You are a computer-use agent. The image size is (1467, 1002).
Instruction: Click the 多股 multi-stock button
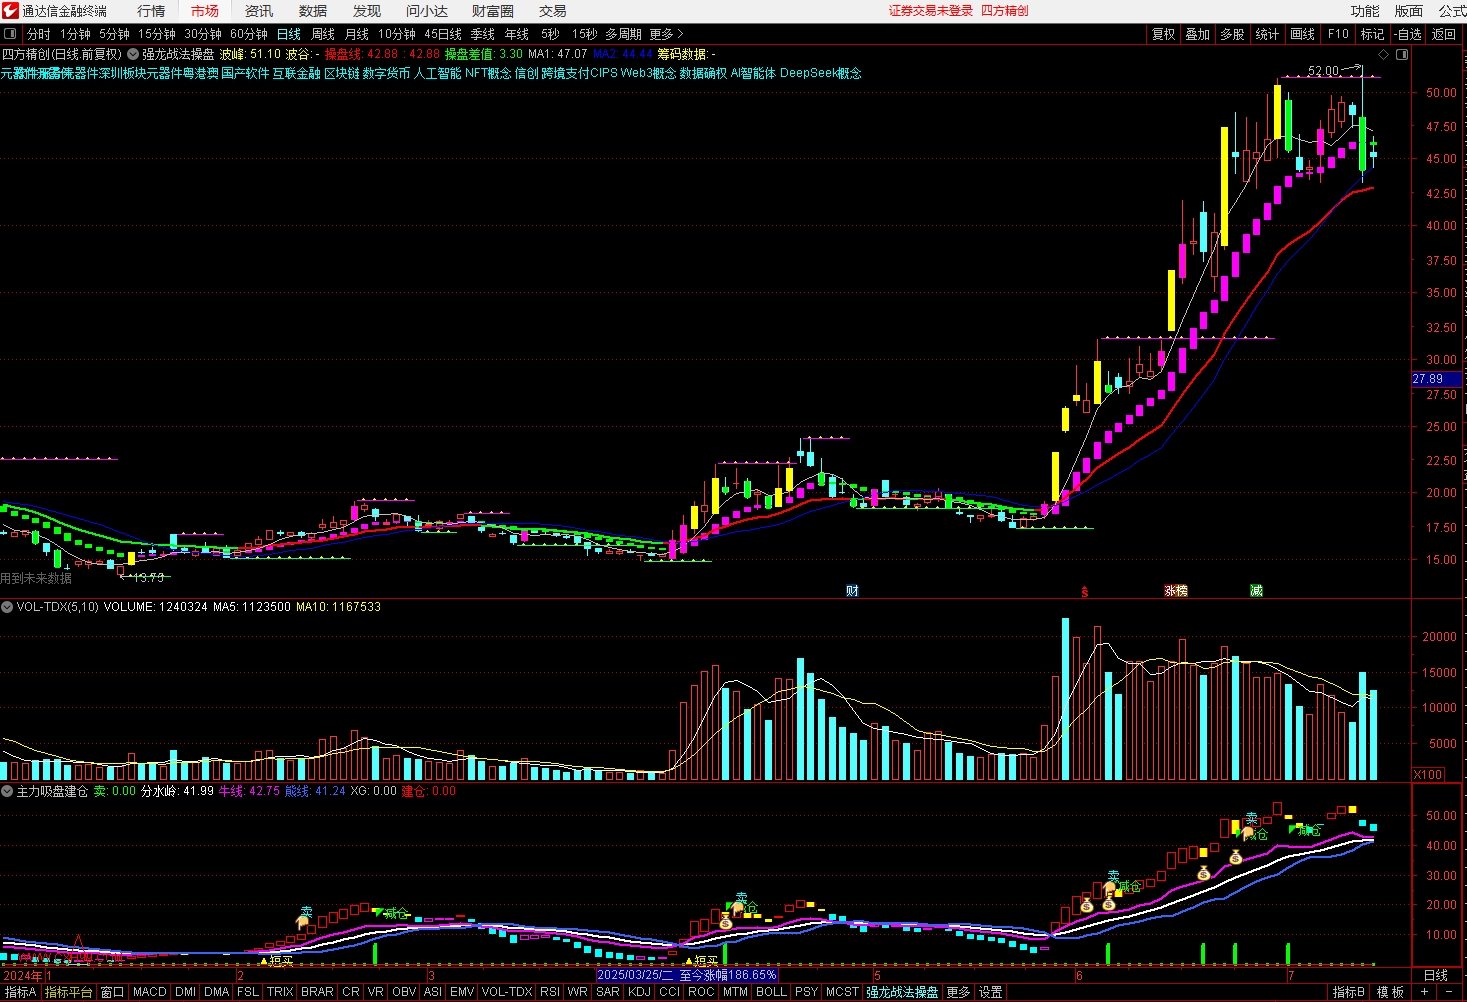click(x=1232, y=34)
